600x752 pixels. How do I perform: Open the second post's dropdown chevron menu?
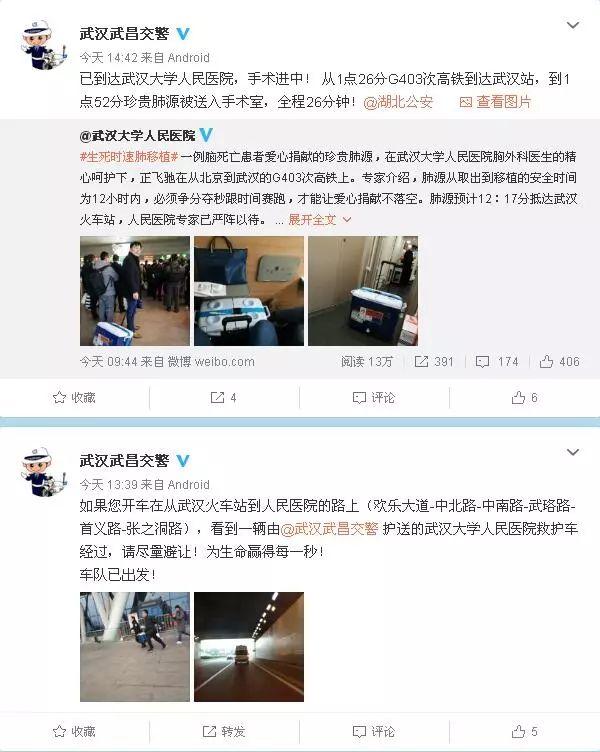point(573,452)
